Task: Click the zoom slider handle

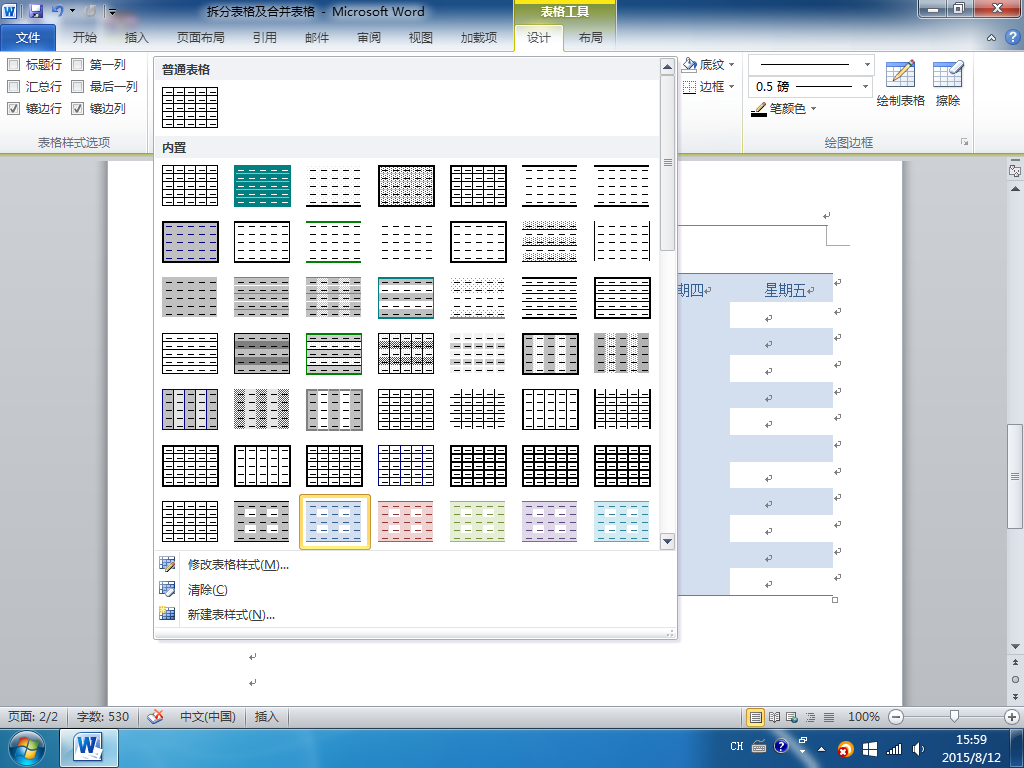Action: point(954,717)
